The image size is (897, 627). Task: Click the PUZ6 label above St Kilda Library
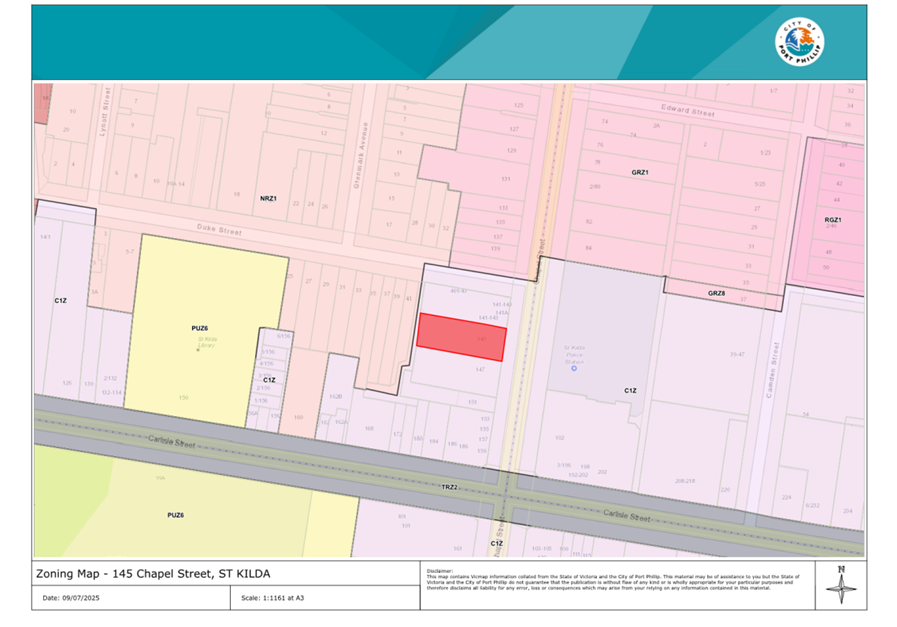coord(198,327)
